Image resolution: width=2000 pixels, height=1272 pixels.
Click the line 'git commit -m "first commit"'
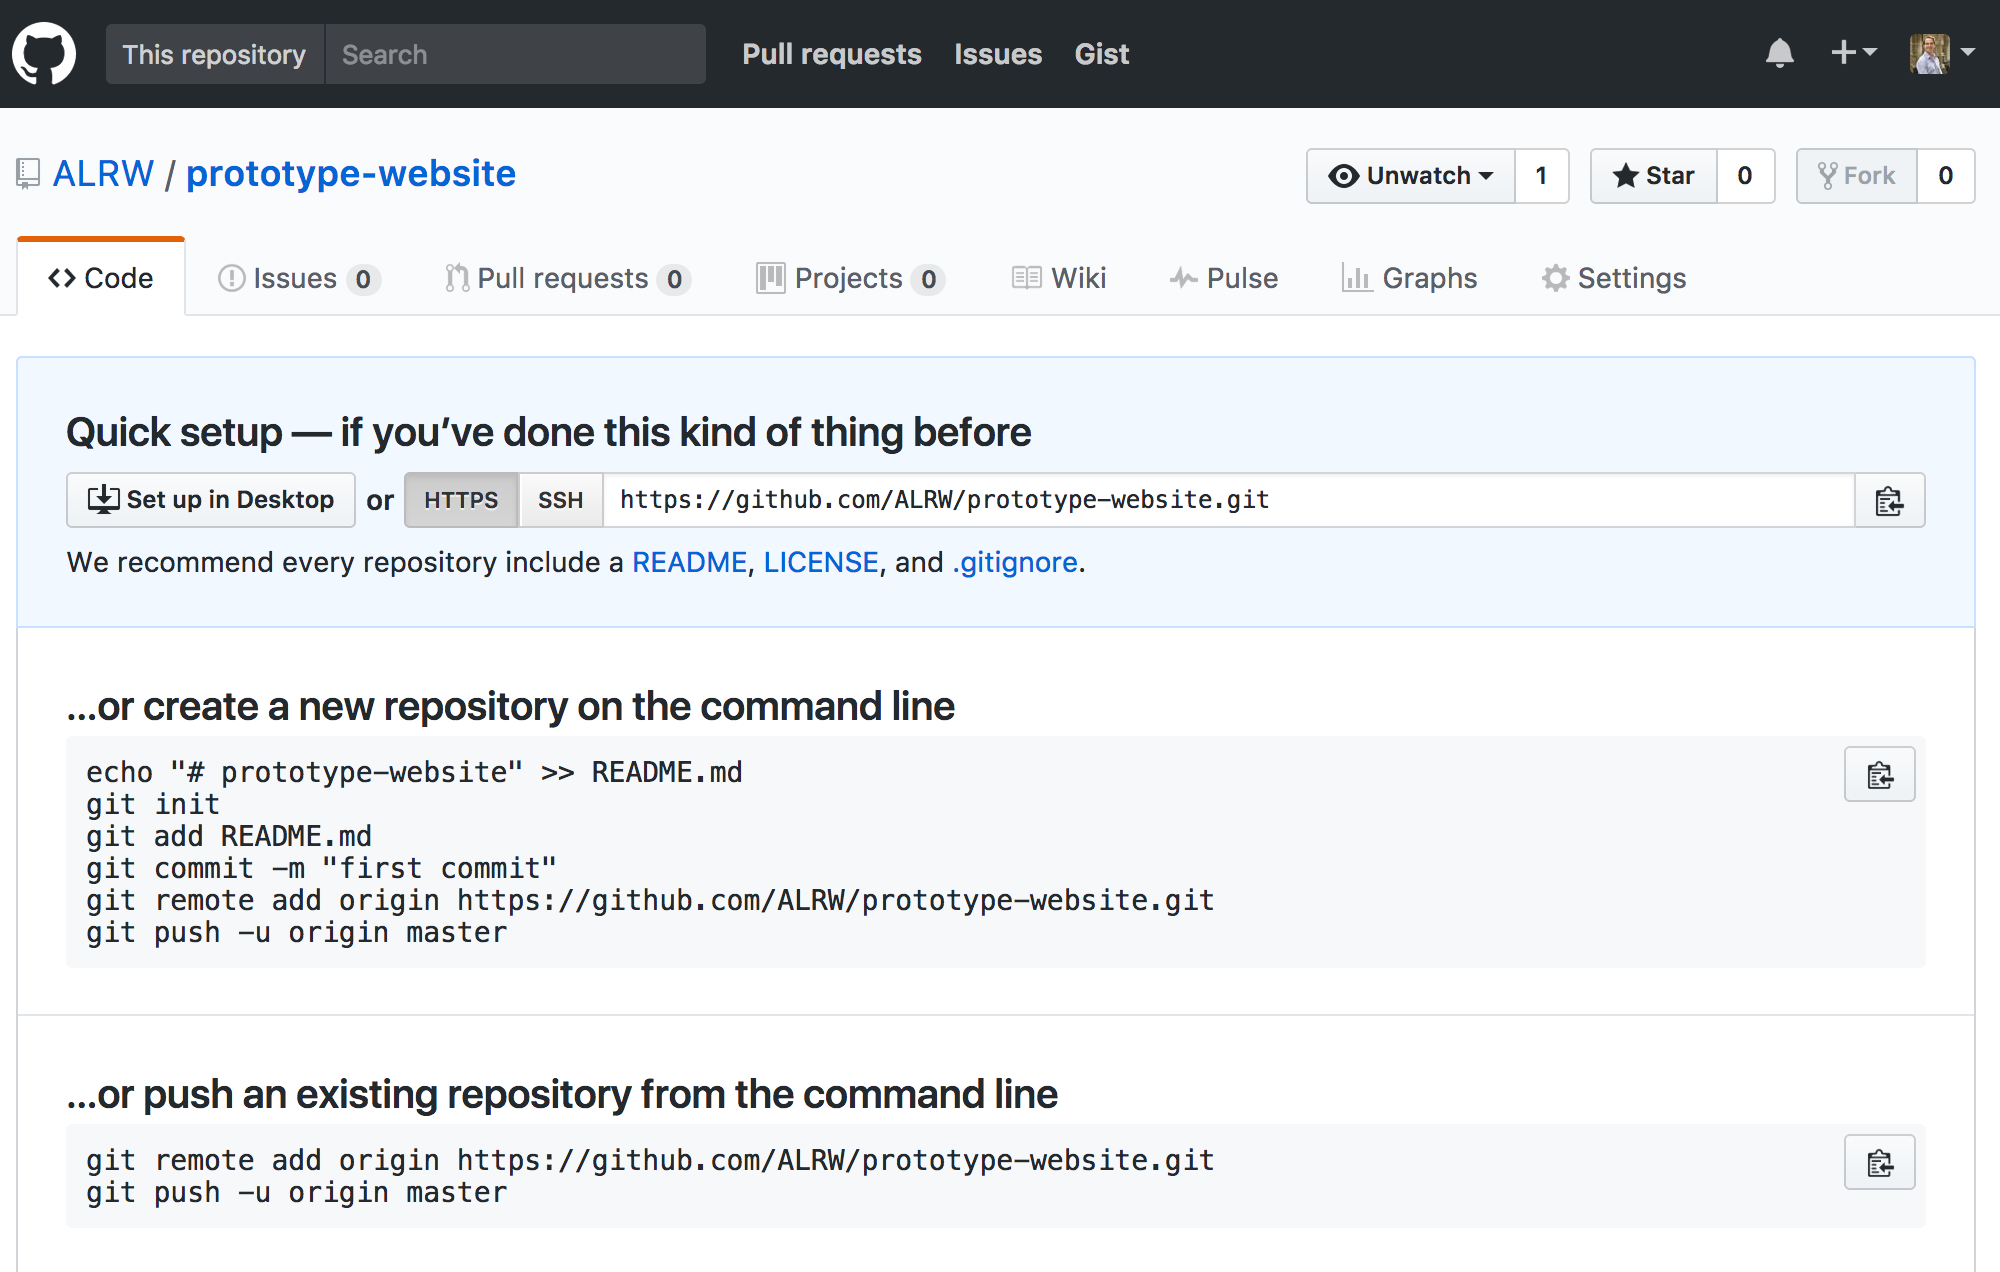(x=321, y=868)
